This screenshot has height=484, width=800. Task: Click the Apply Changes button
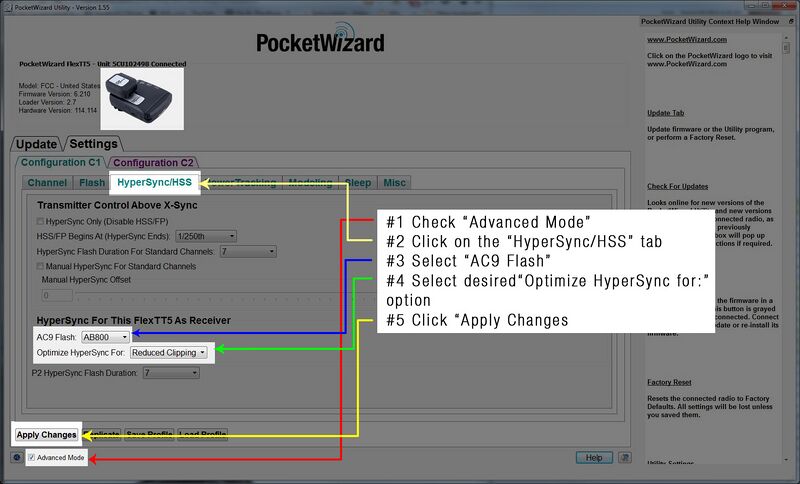tap(46, 435)
